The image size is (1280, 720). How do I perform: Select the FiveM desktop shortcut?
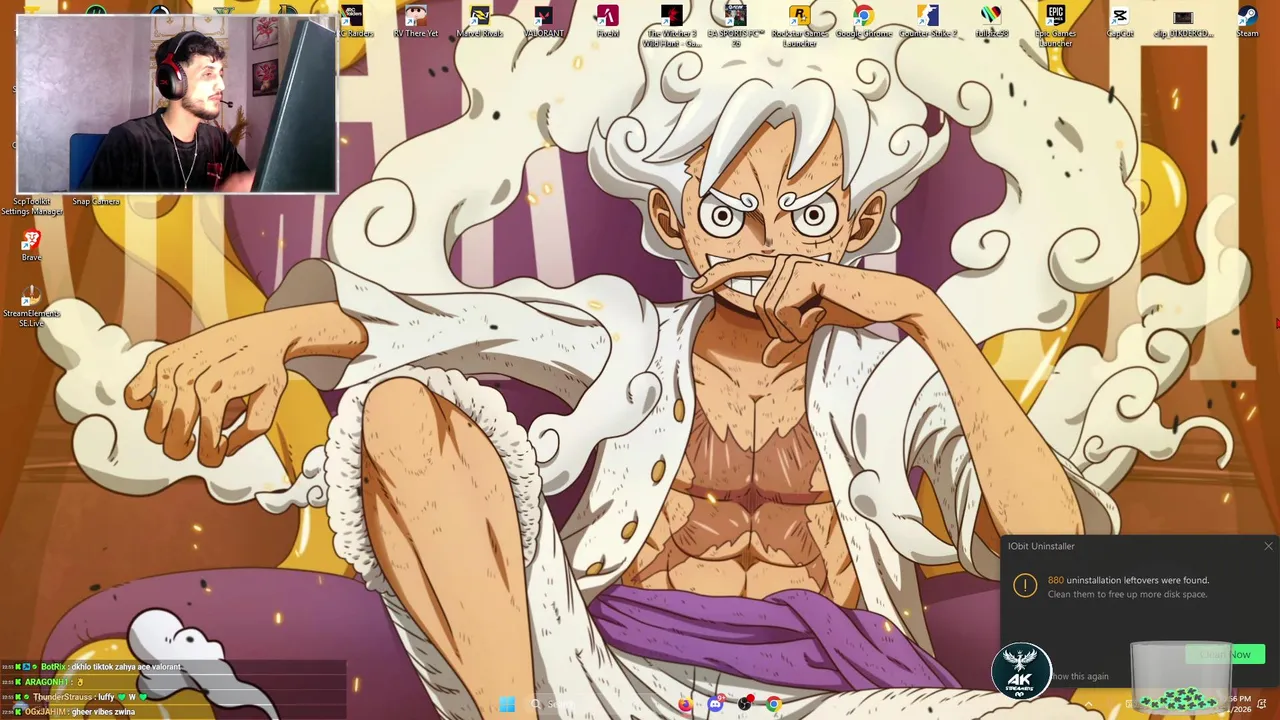tap(607, 22)
